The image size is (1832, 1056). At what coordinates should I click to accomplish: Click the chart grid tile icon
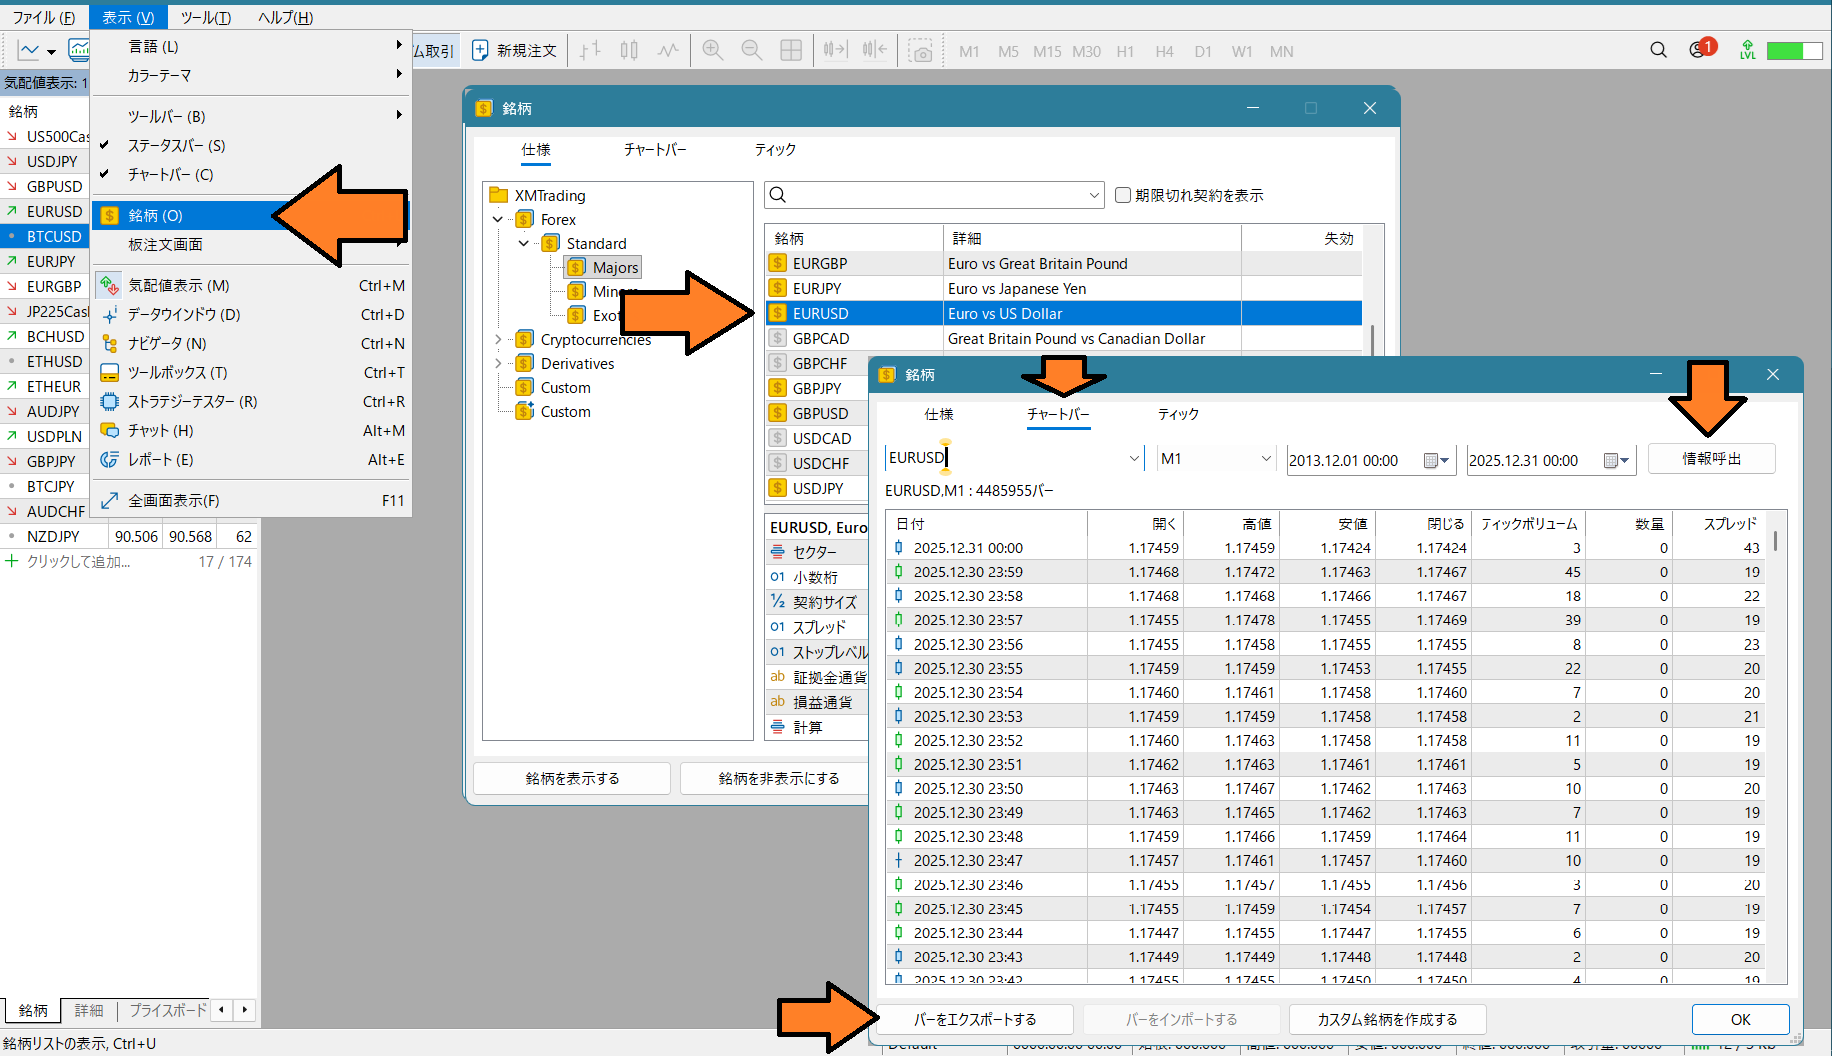click(x=790, y=51)
